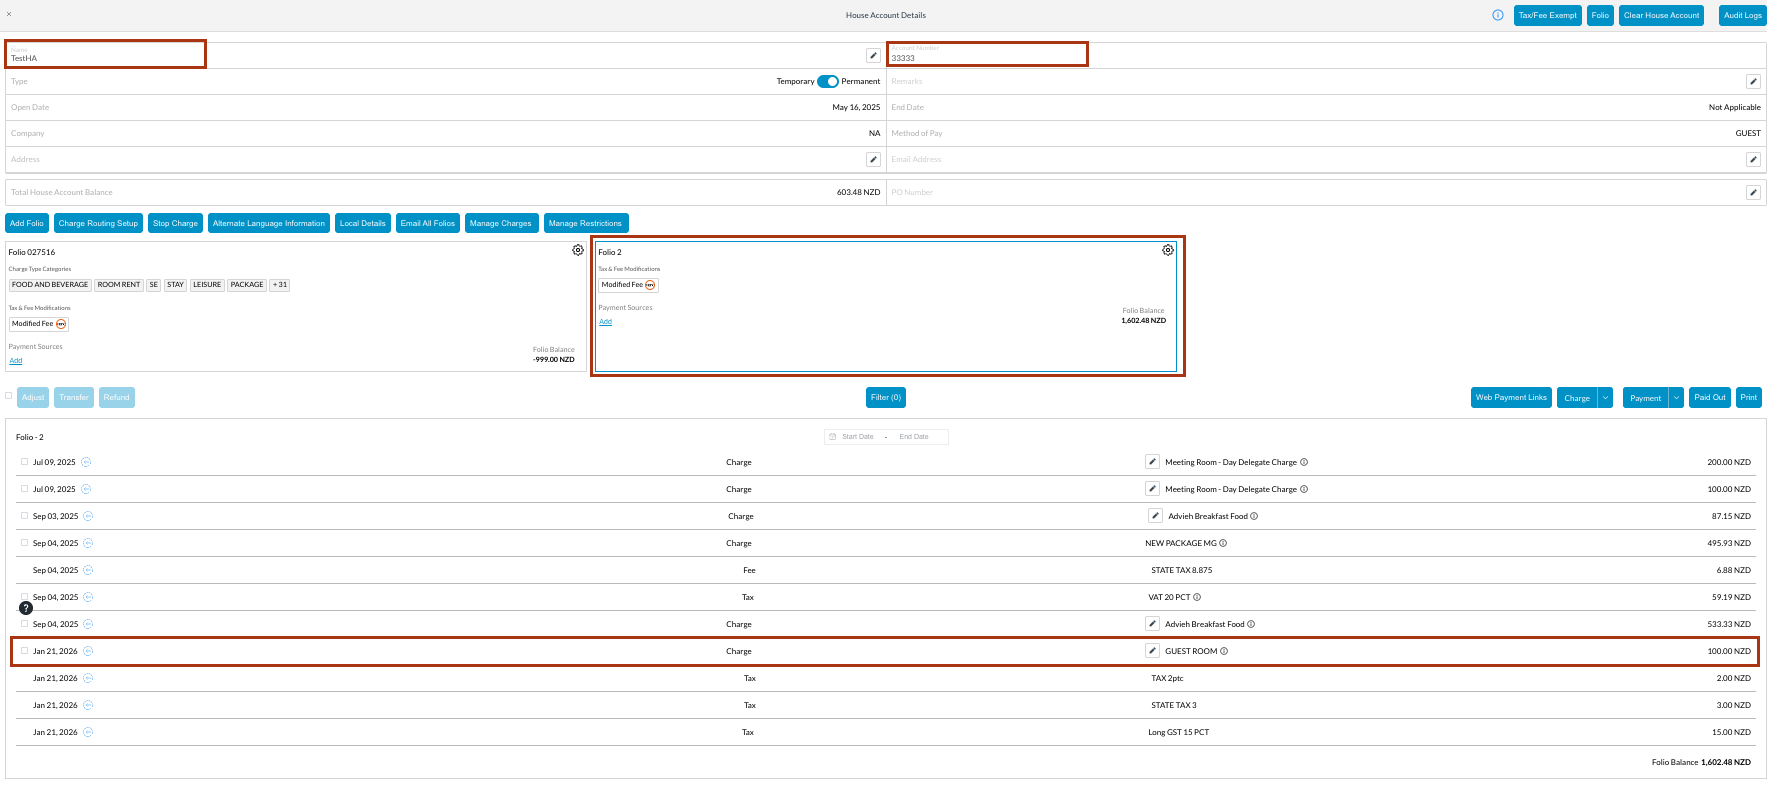Expand the Payment button dropdown arrow
Image resolution: width=1767 pixels, height=792 pixels.
(x=1676, y=398)
